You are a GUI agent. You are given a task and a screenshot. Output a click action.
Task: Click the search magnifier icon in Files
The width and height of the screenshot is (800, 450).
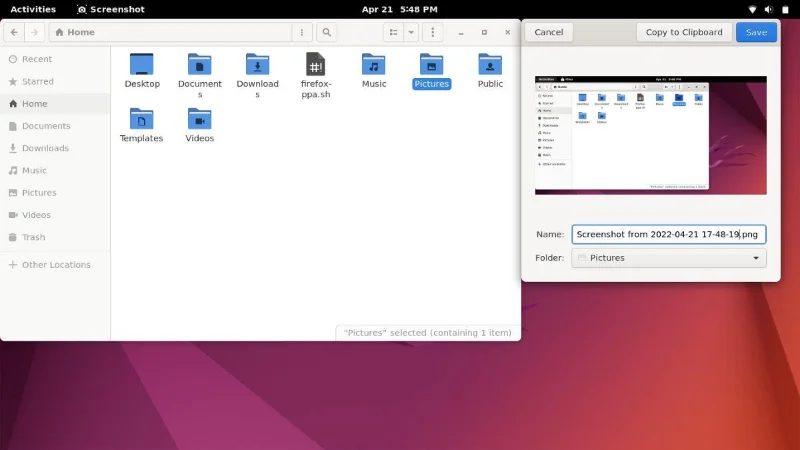click(x=327, y=32)
